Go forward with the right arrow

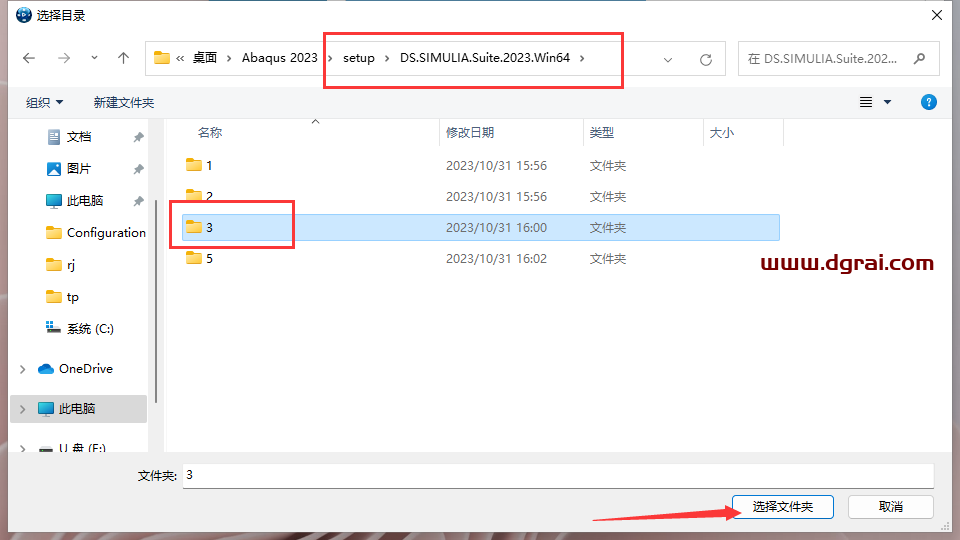coord(64,58)
